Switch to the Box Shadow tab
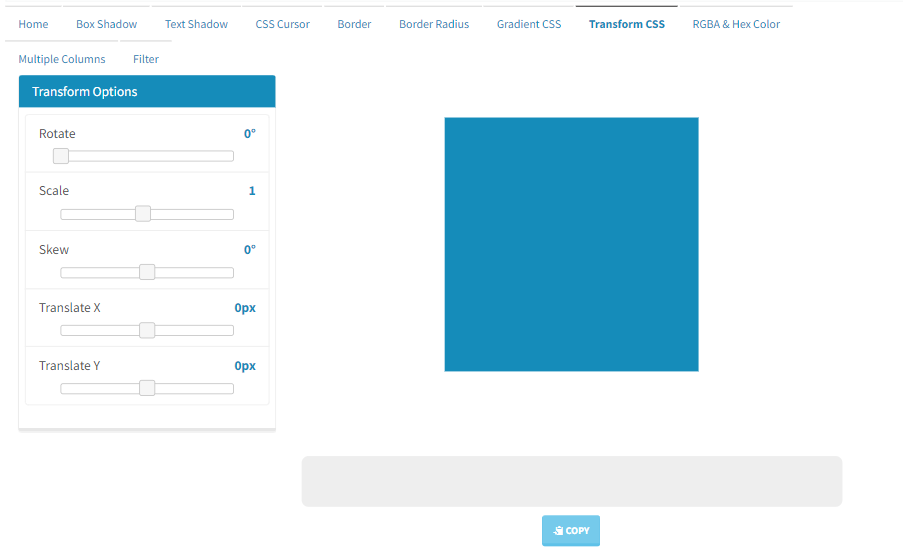The width and height of the screenshot is (903, 556). pos(106,24)
